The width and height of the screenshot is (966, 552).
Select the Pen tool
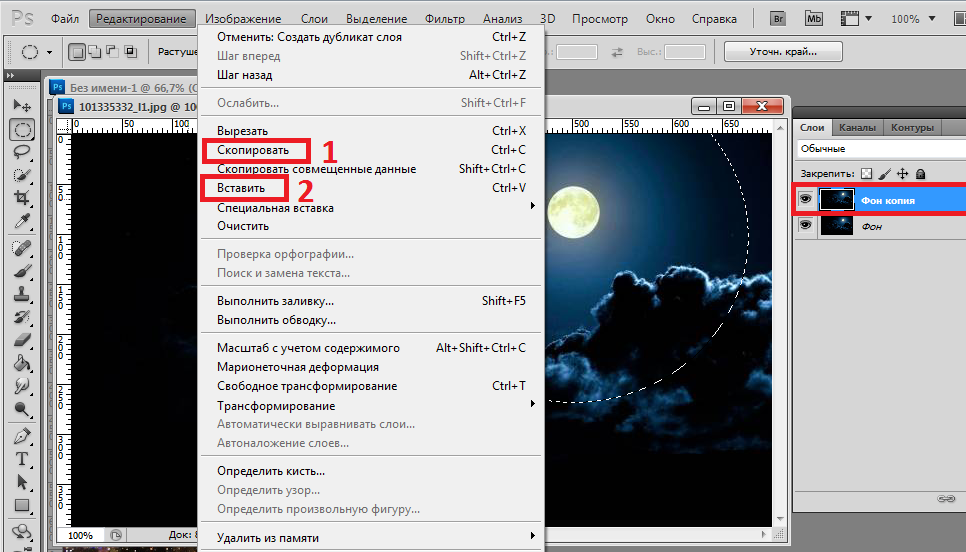(21, 437)
